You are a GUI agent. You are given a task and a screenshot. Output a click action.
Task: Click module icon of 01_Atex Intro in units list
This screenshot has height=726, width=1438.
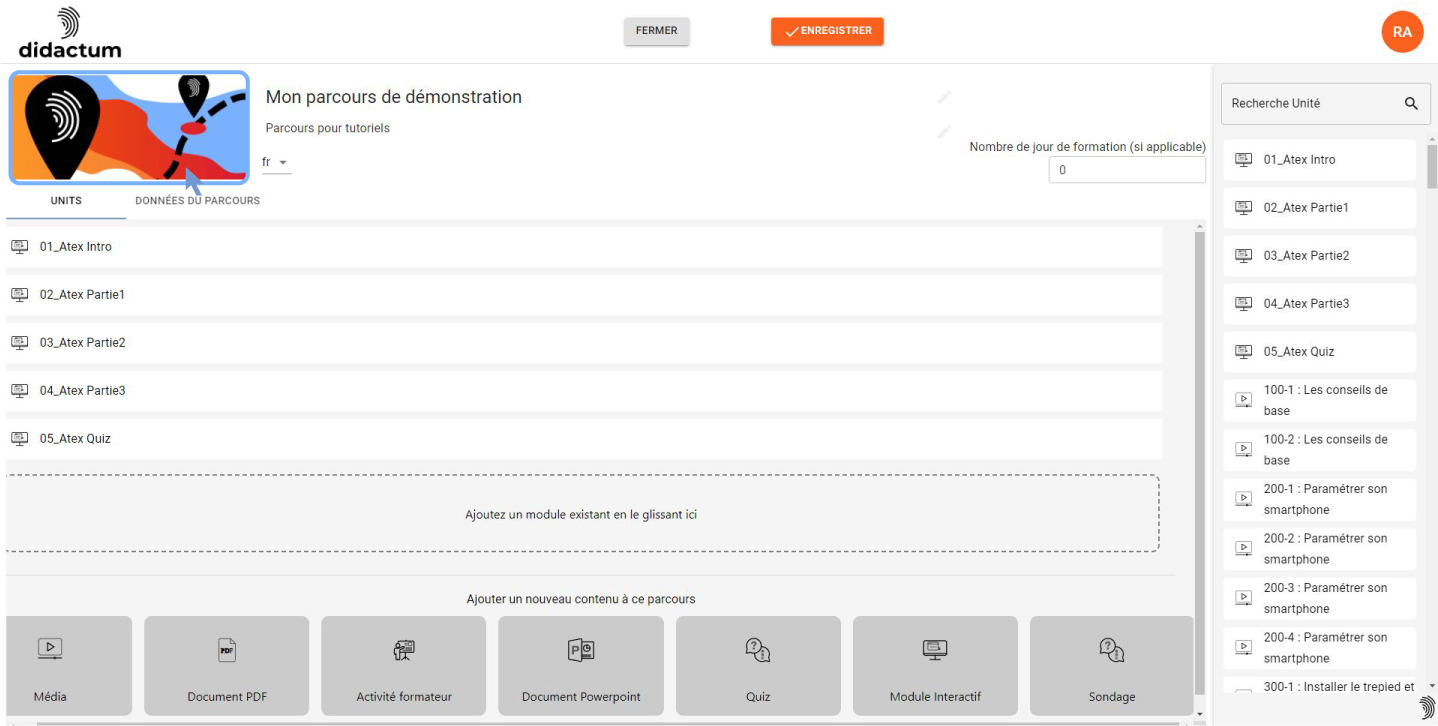pos(19,247)
